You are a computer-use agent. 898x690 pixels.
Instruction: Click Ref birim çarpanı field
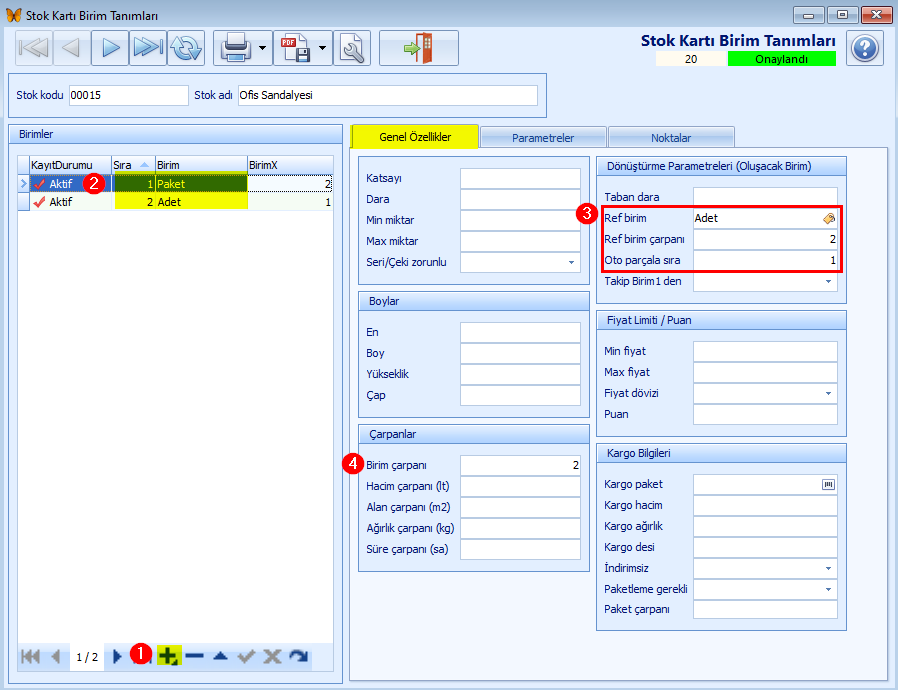[x=765, y=239]
